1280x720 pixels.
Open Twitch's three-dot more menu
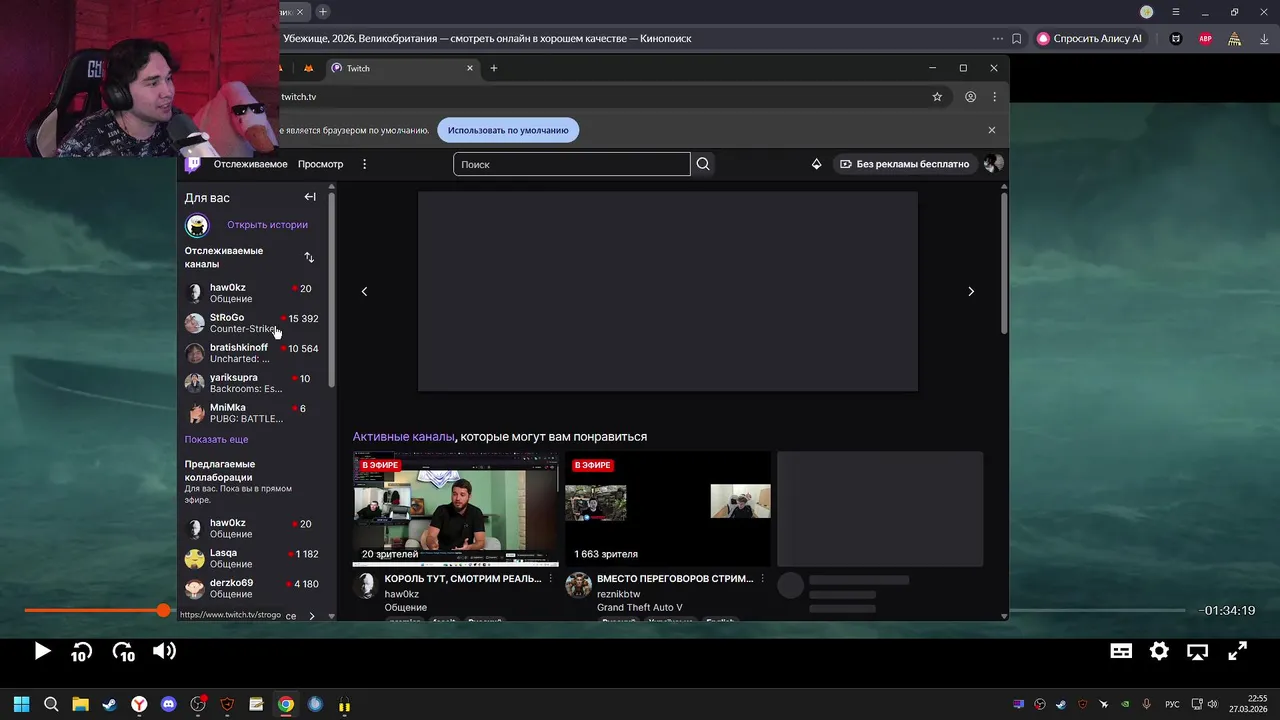point(364,164)
